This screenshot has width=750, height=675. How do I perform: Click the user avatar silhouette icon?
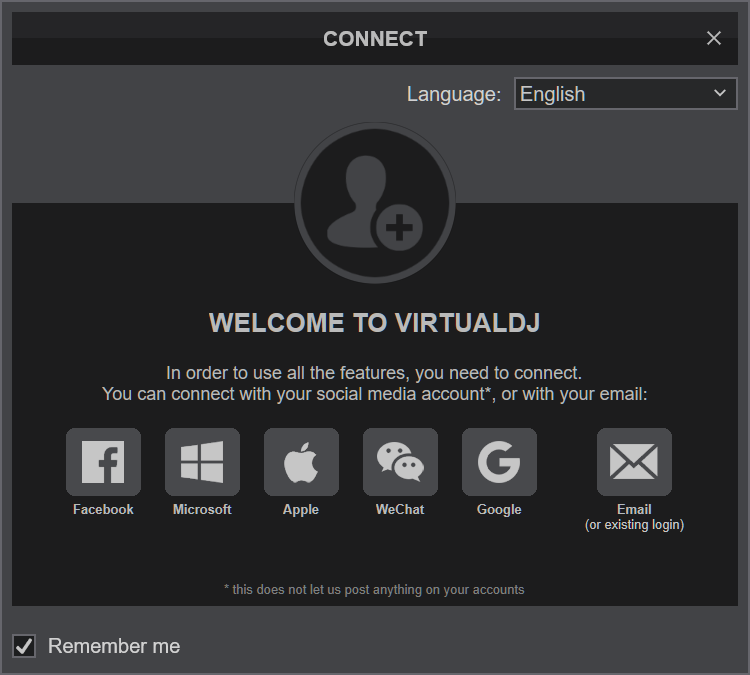[375, 203]
